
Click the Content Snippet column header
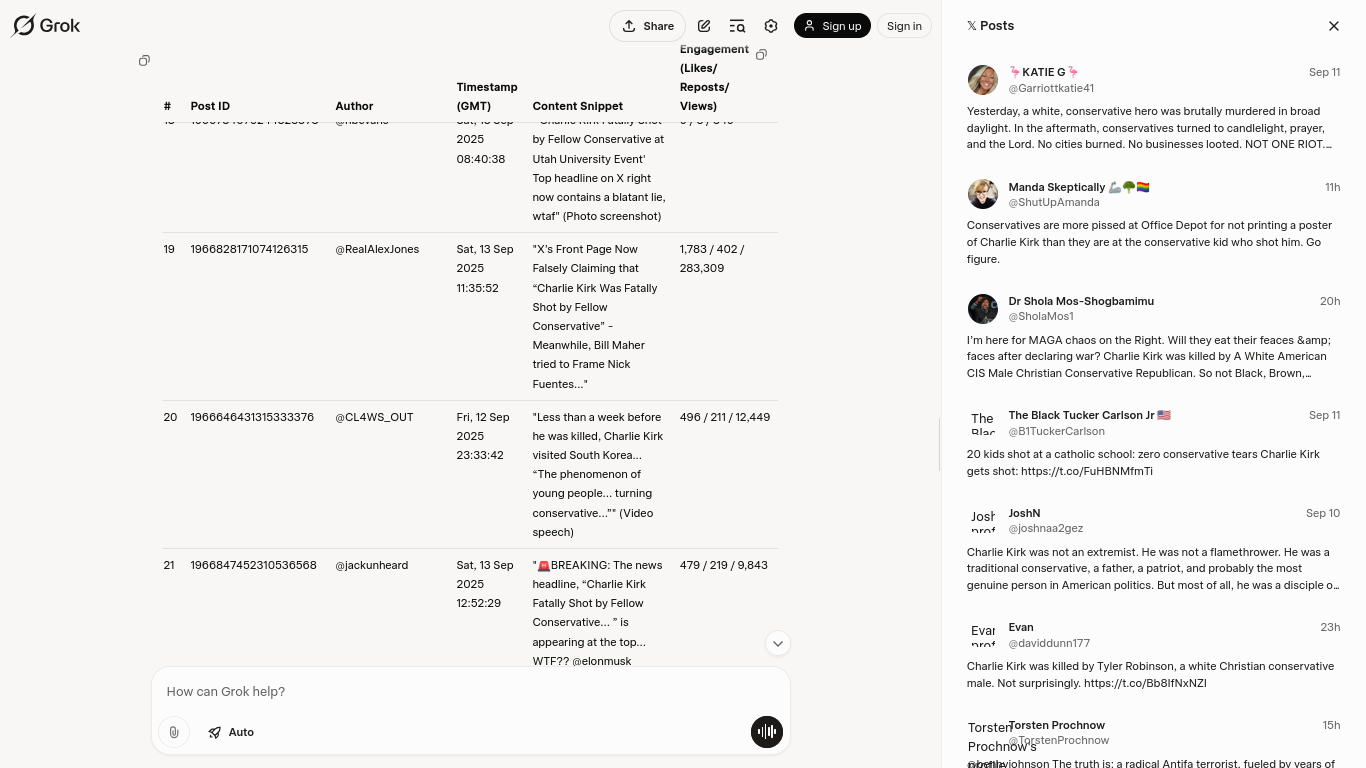click(577, 106)
